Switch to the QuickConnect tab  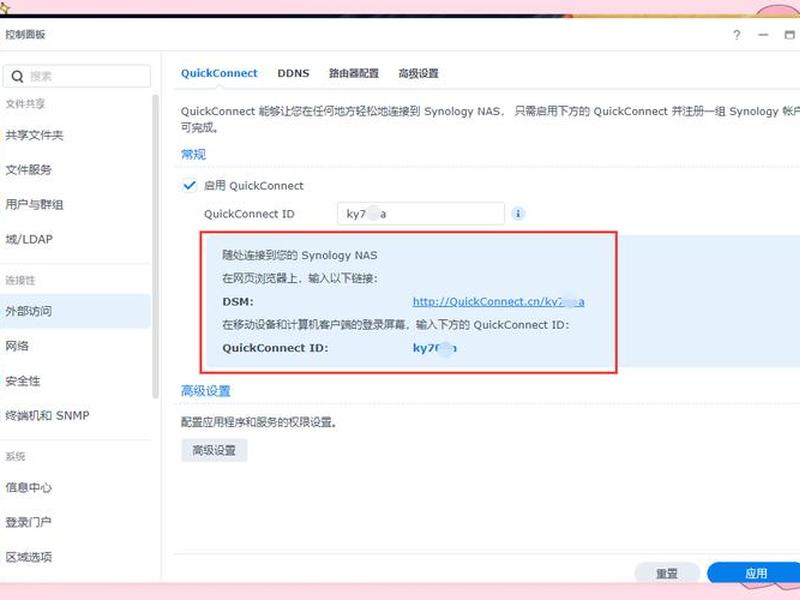click(x=219, y=73)
